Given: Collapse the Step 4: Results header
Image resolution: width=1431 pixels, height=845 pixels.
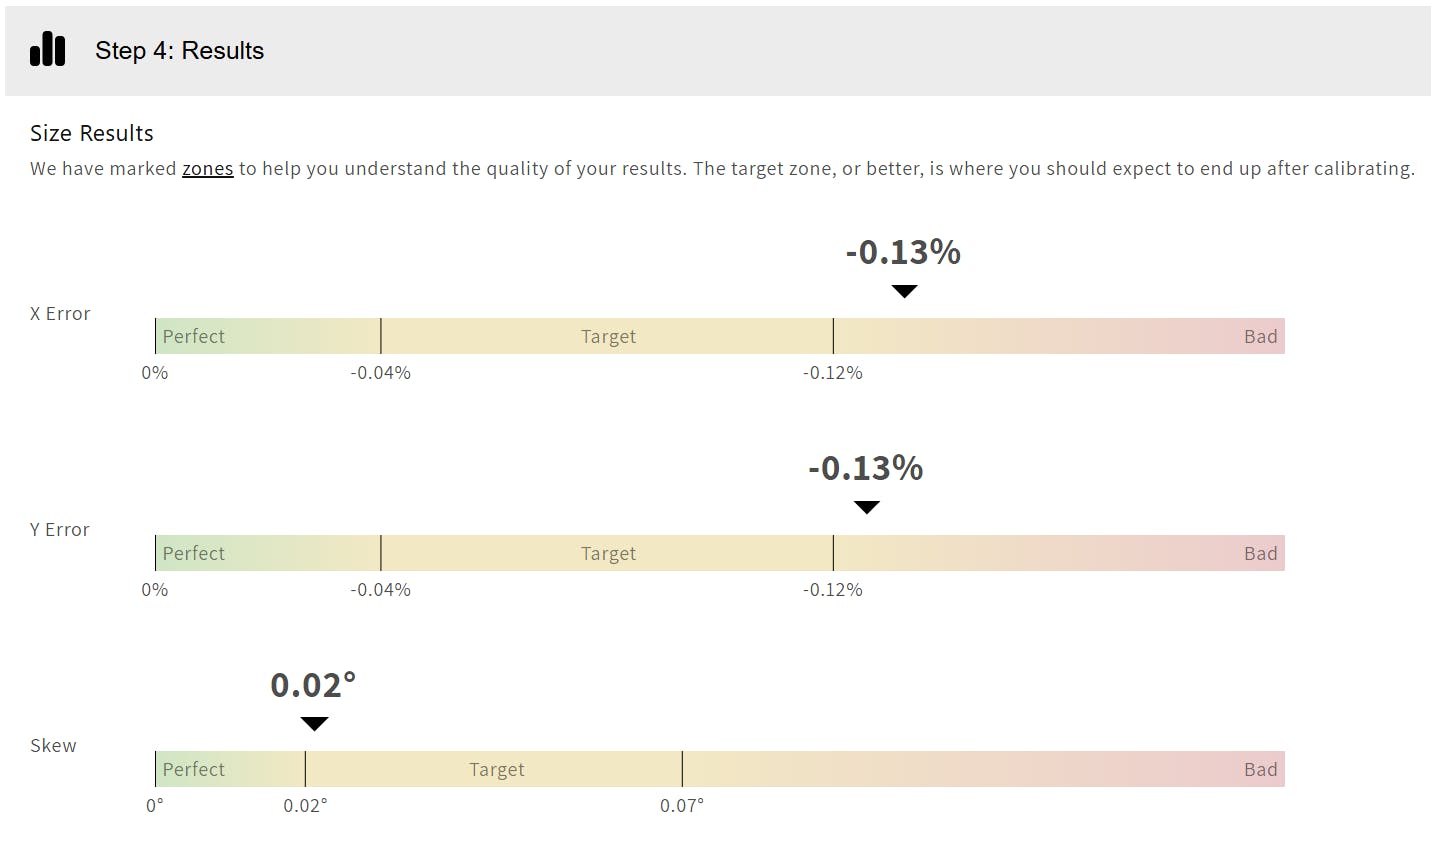Looking at the screenshot, I should 179,51.
